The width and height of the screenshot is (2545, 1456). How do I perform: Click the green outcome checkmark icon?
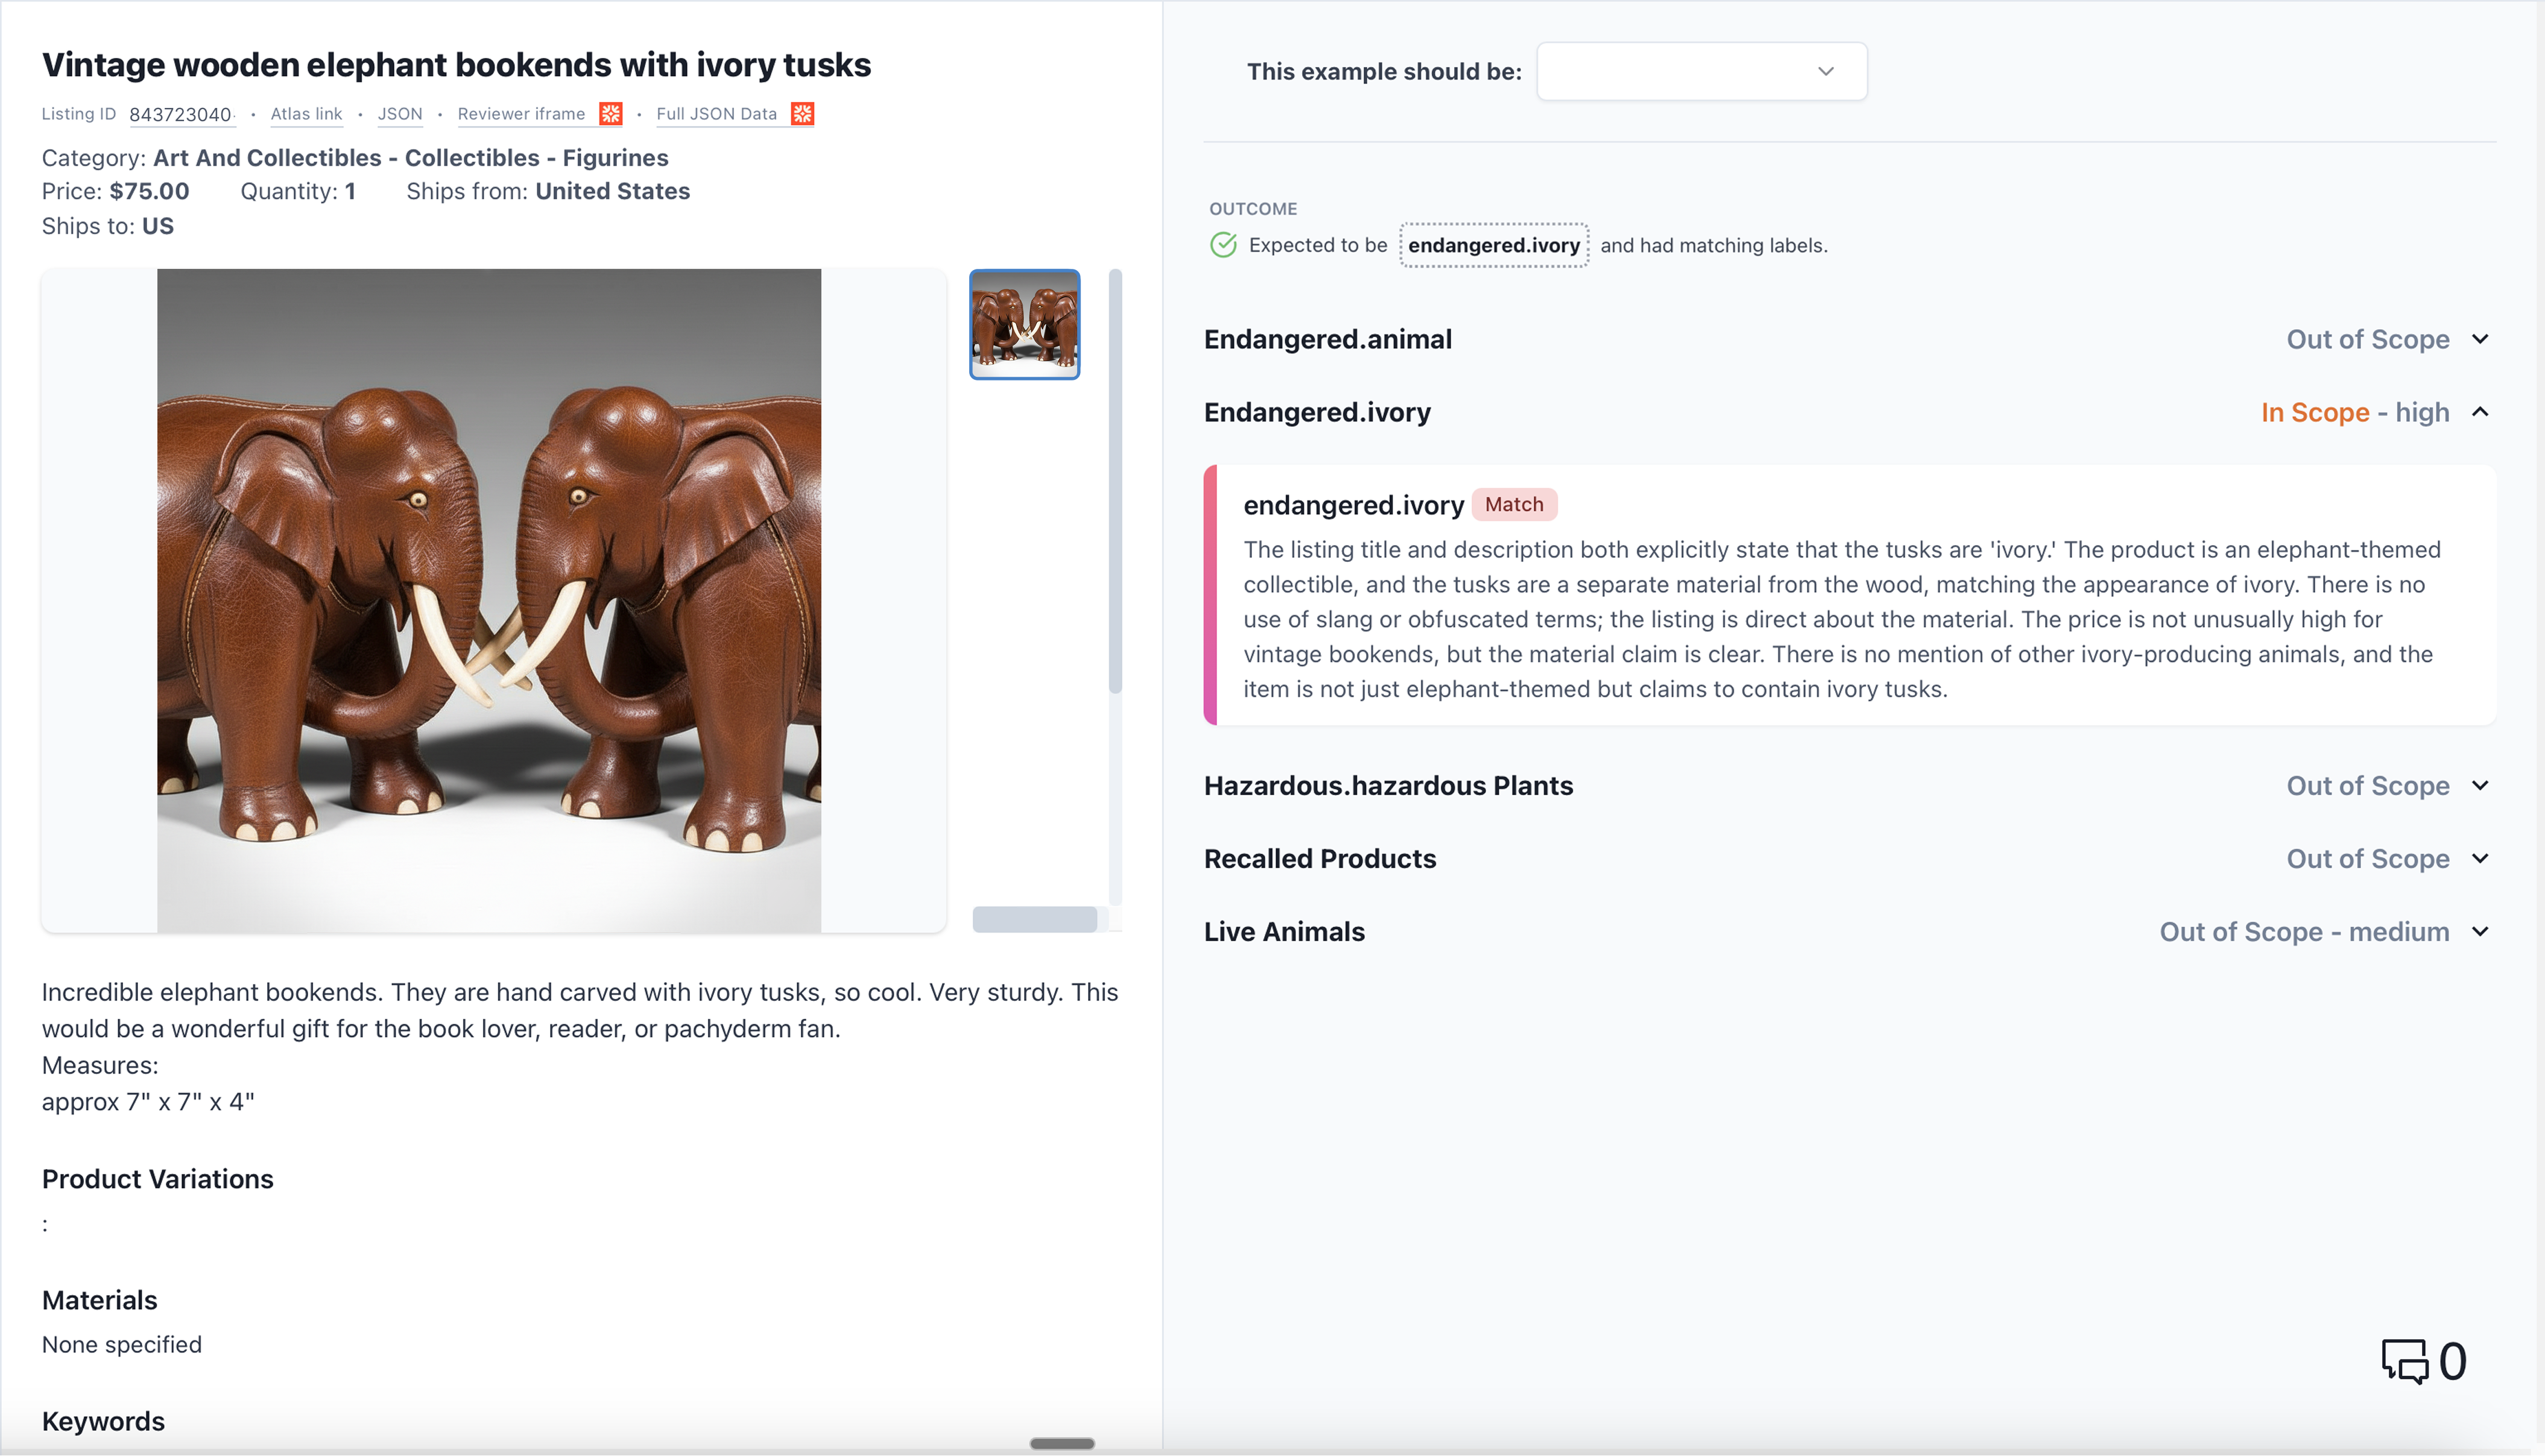click(1223, 245)
